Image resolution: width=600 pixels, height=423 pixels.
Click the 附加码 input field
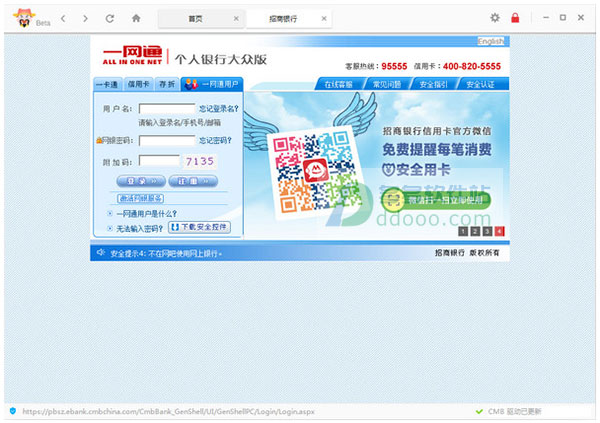pos(159,161)
